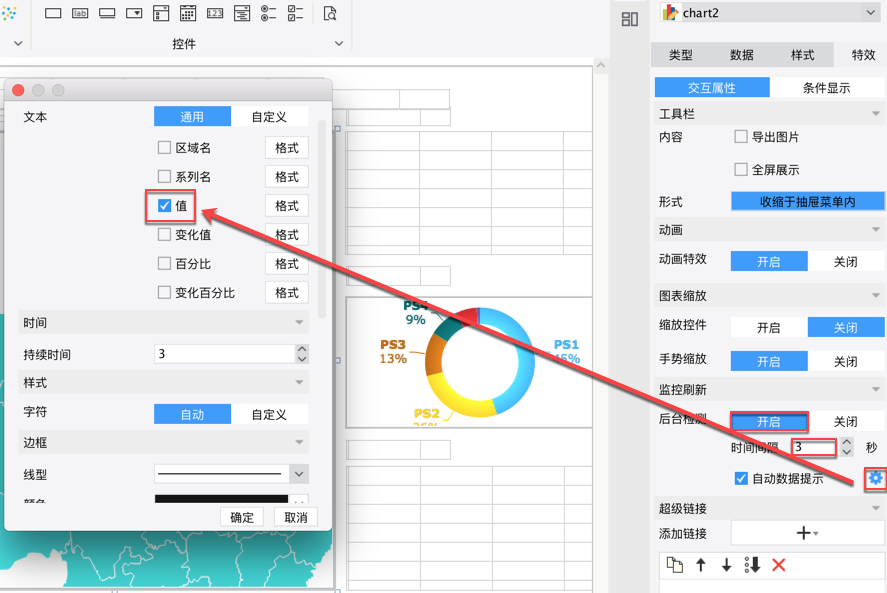Select the dropdown checkbox widget icon

coord(161,13)
